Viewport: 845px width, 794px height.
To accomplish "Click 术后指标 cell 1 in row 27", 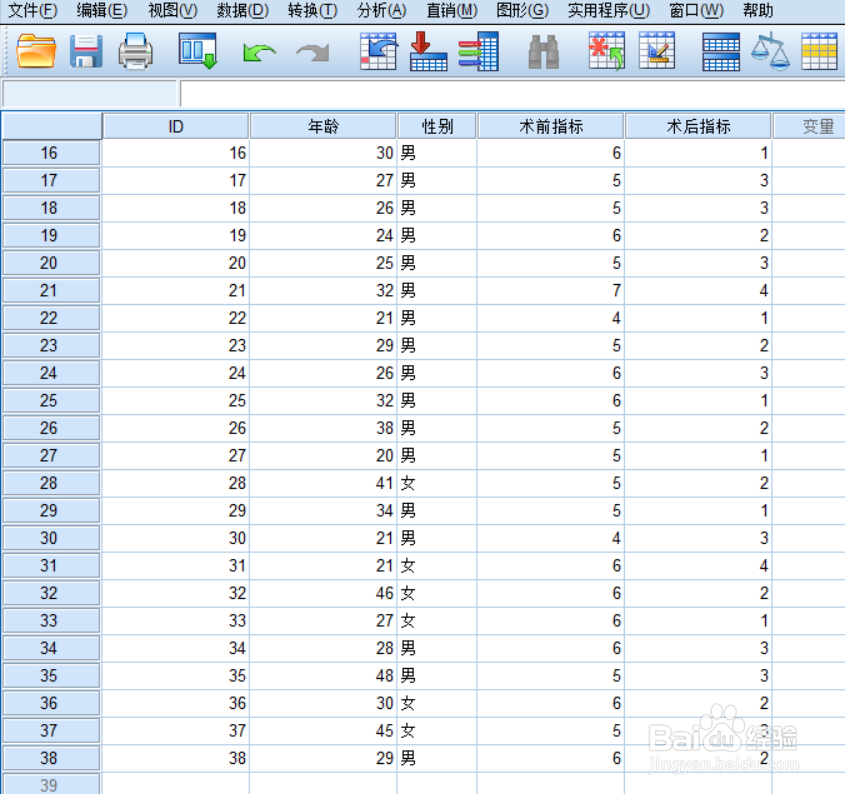I will [x=698, y=455].
